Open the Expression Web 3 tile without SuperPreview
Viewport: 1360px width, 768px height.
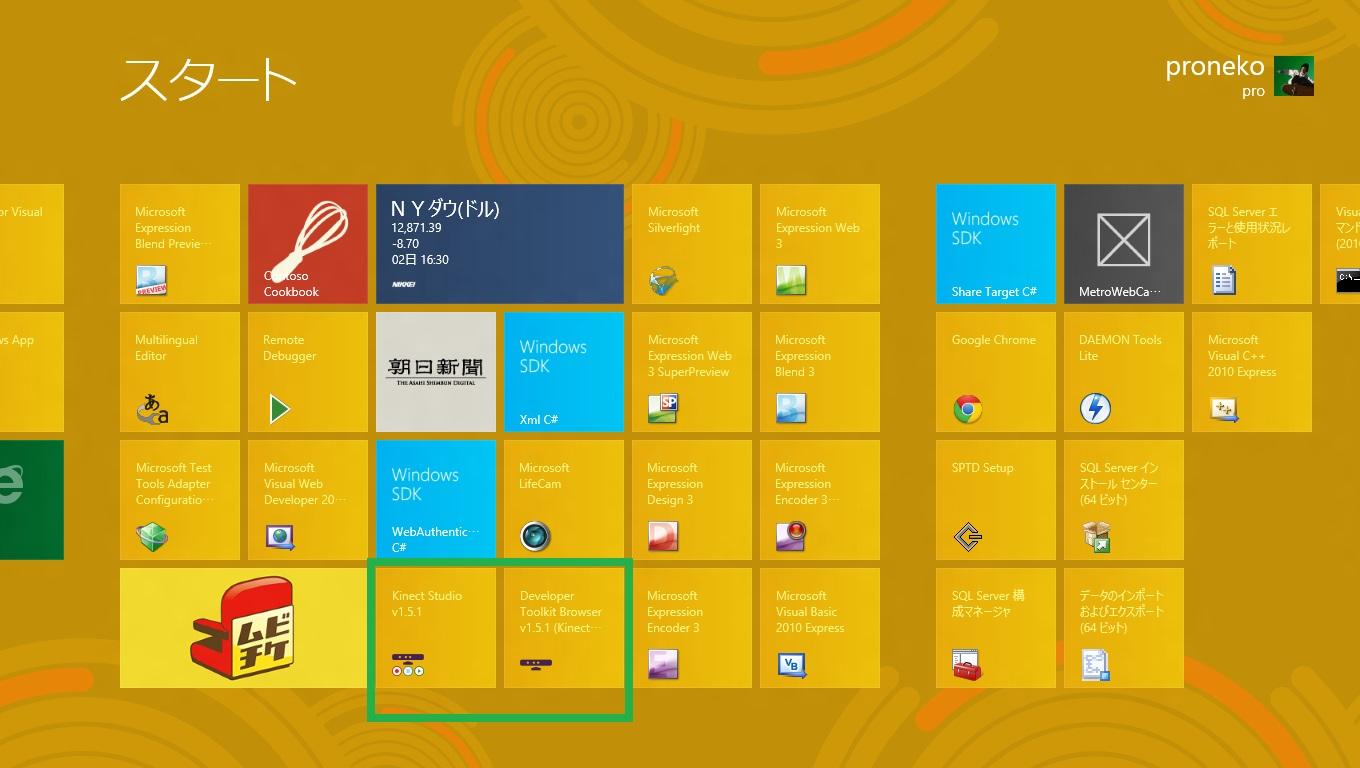[x=820, y=244]
